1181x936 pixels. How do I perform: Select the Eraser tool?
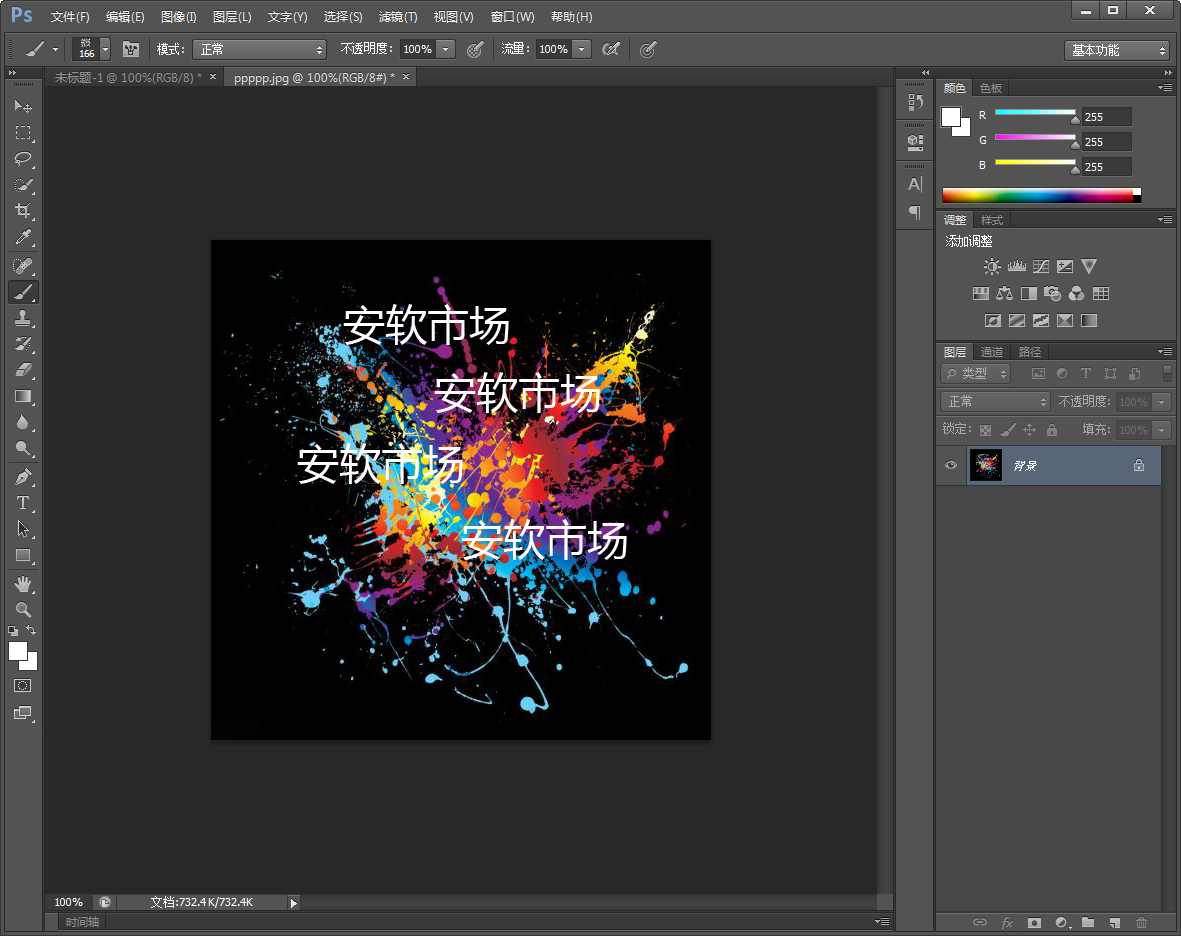click(23, 370)
